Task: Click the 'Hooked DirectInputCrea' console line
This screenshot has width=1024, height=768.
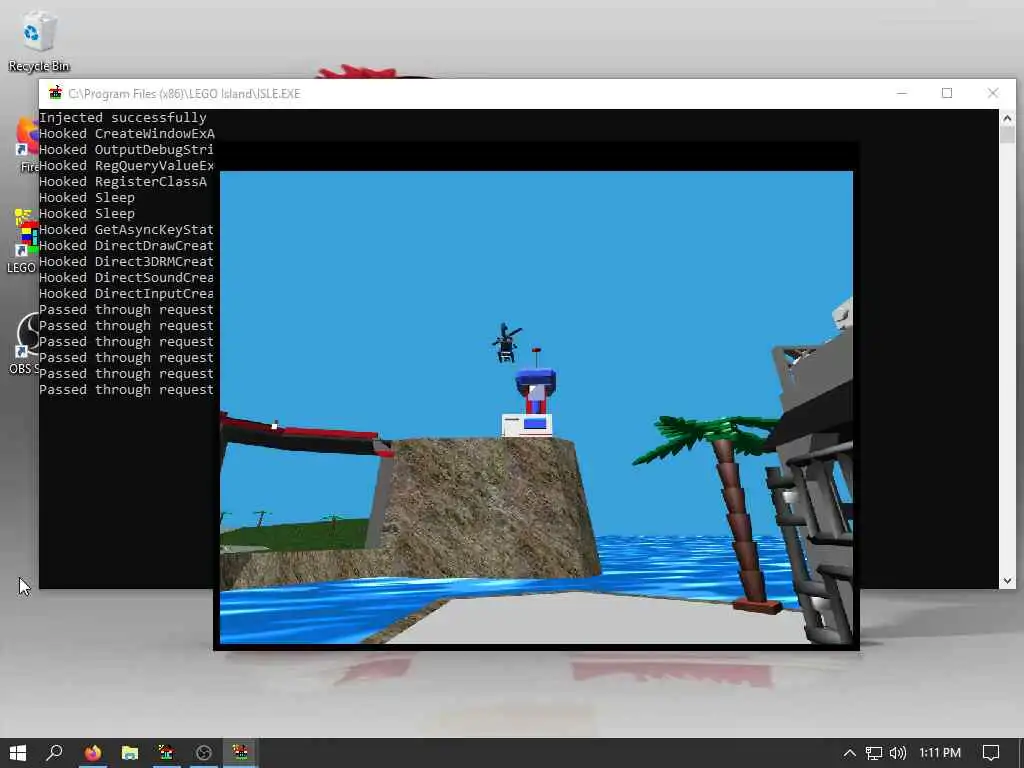Action: pos(127,294)
